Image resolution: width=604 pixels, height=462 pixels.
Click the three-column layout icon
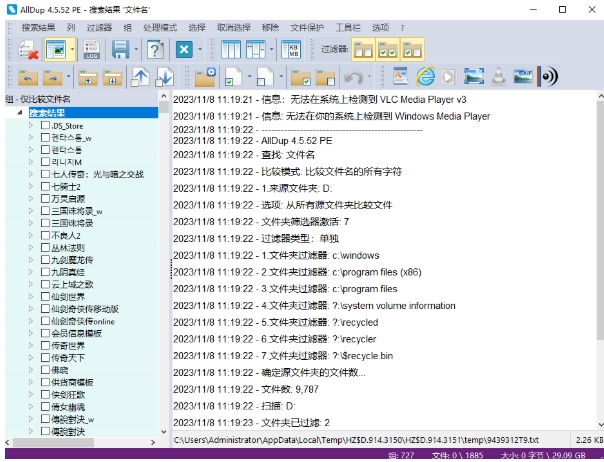coord(231,50)
